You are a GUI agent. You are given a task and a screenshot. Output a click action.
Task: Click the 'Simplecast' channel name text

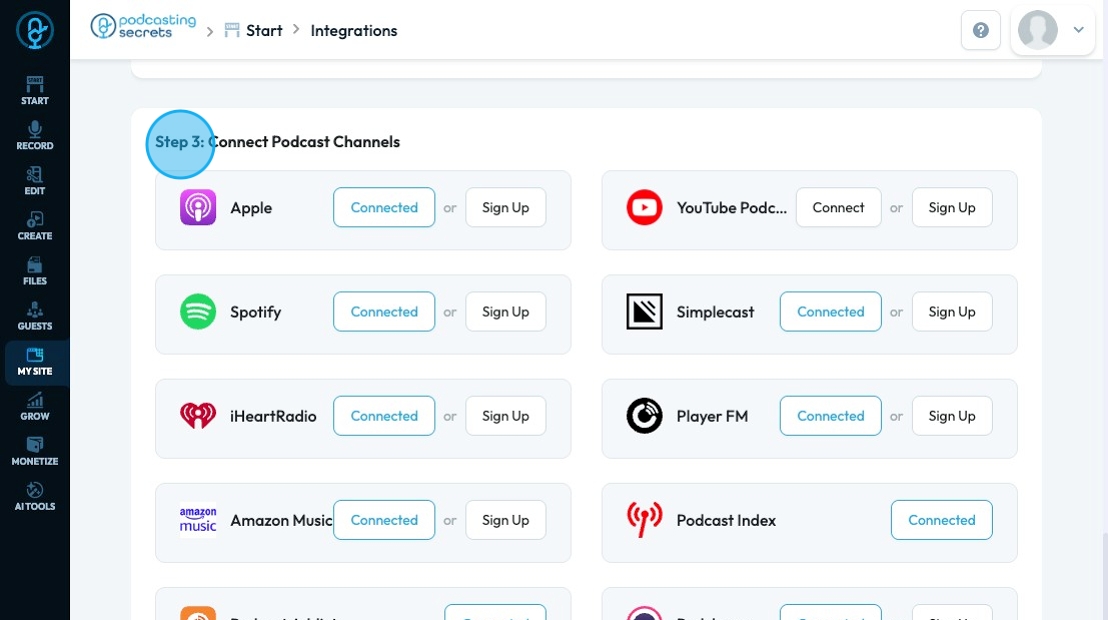click(715, 312)
